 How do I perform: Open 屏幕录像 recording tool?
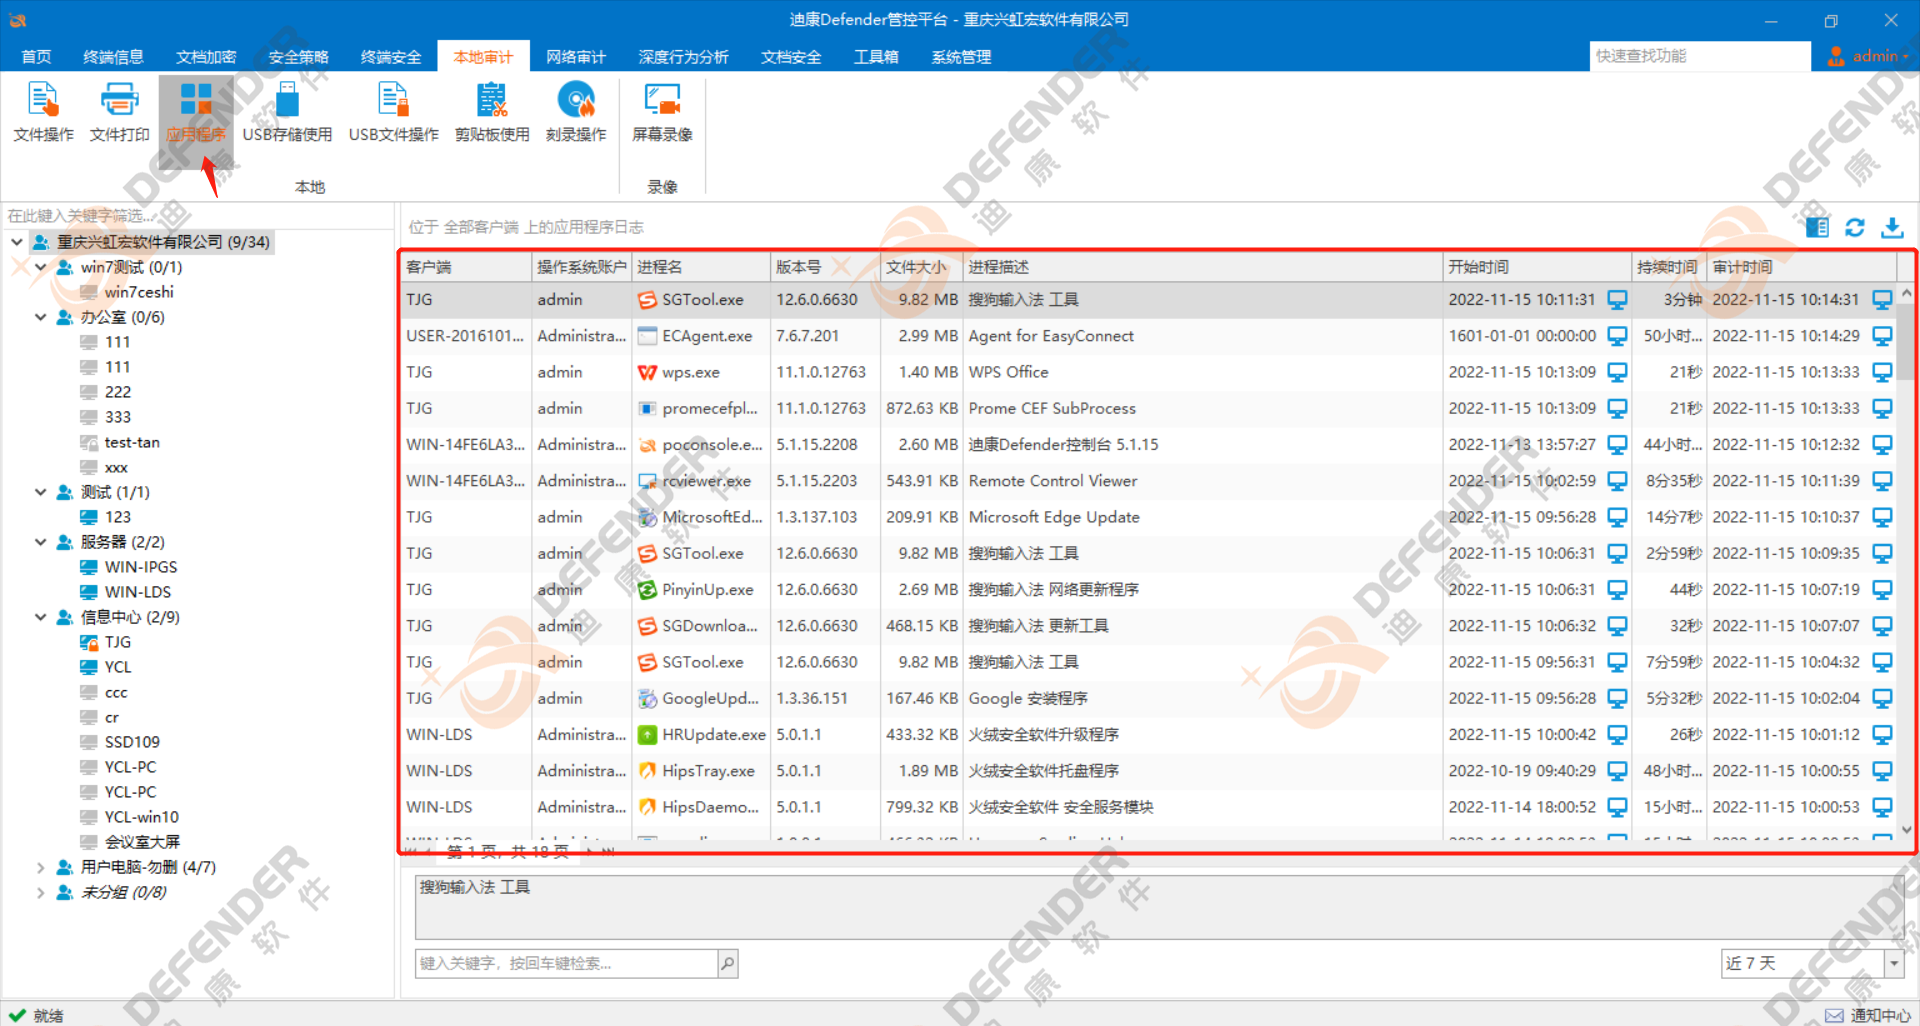click(662, 113)
